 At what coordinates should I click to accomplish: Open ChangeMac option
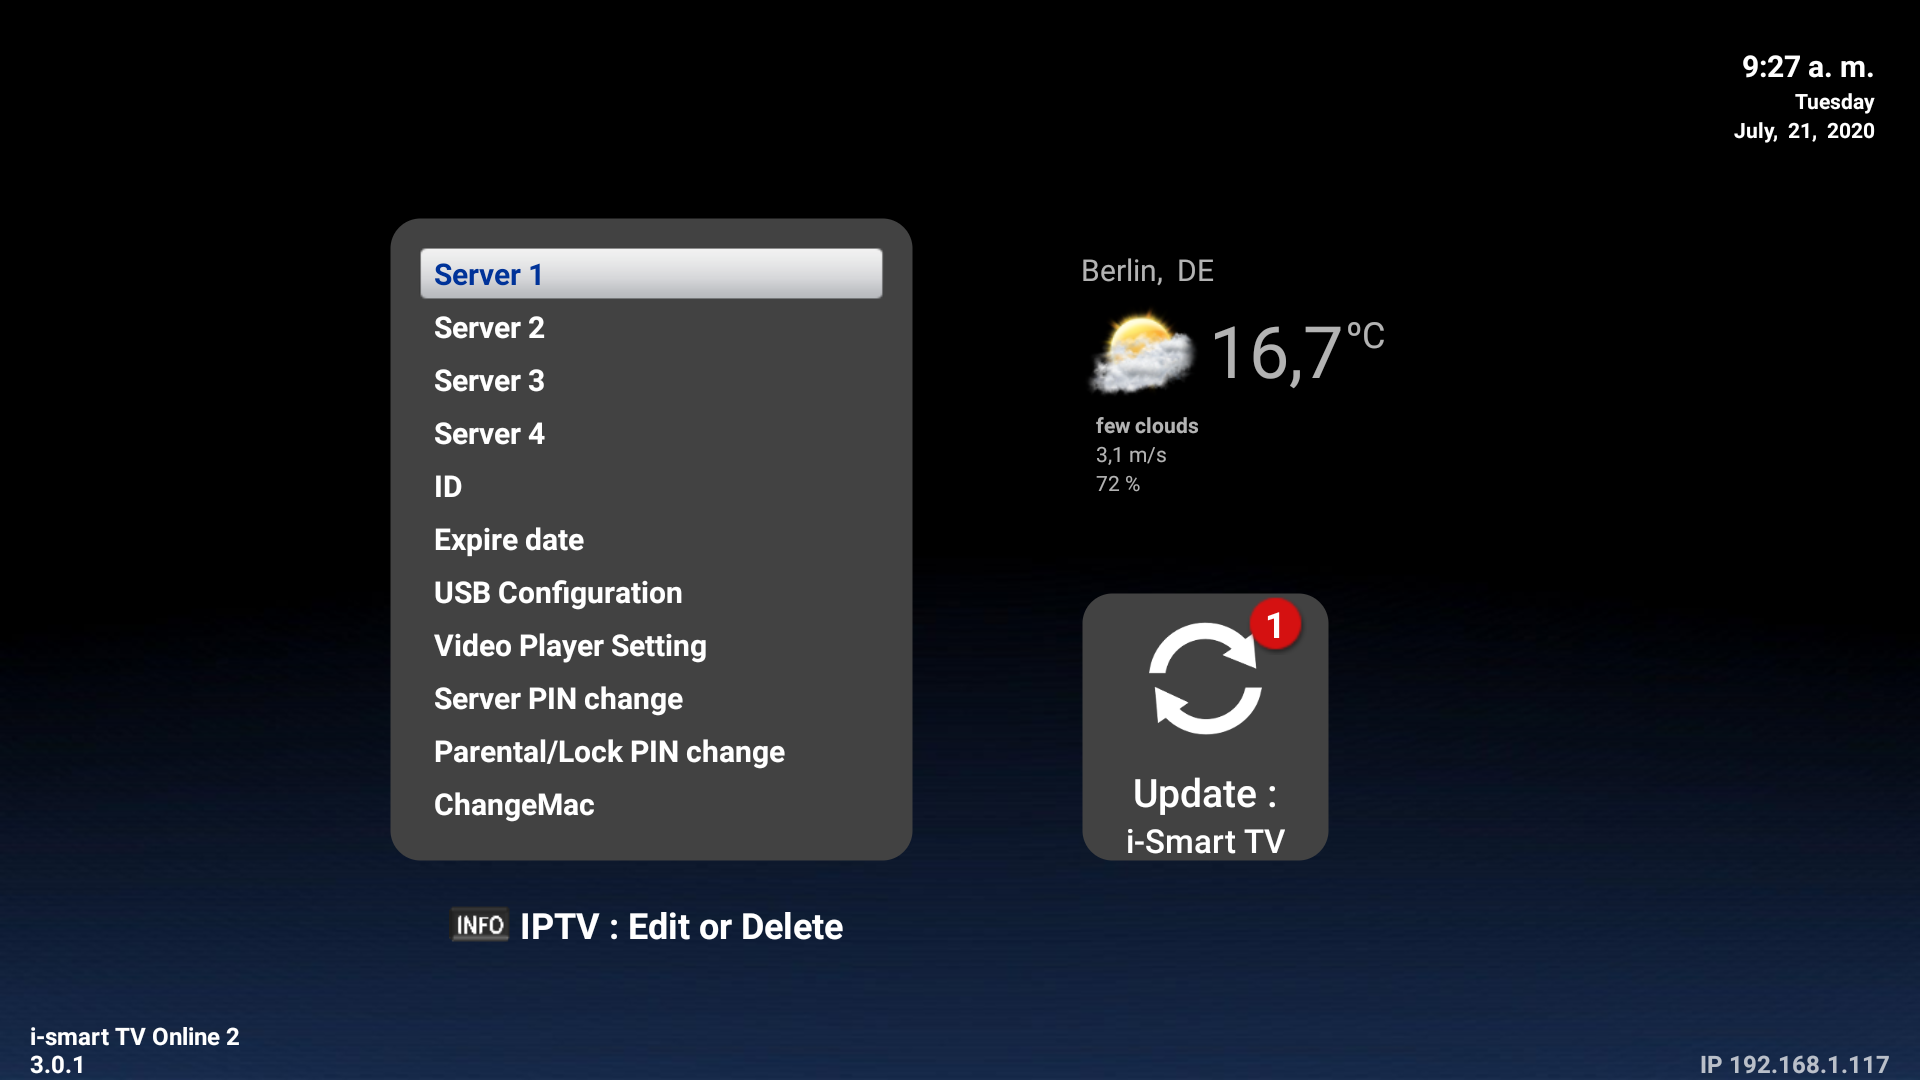(x=514, y=805)
